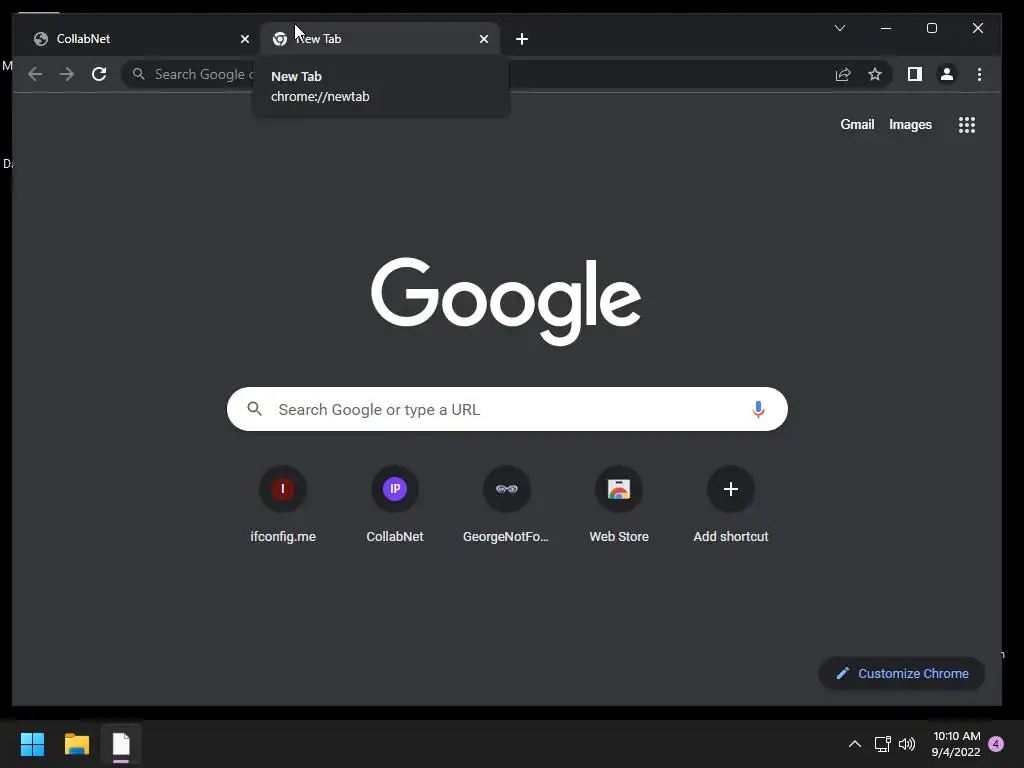This screenshot has width=1024, height=768.
Task: Maximize the Chrome window
Action: [x=932, y=28]
